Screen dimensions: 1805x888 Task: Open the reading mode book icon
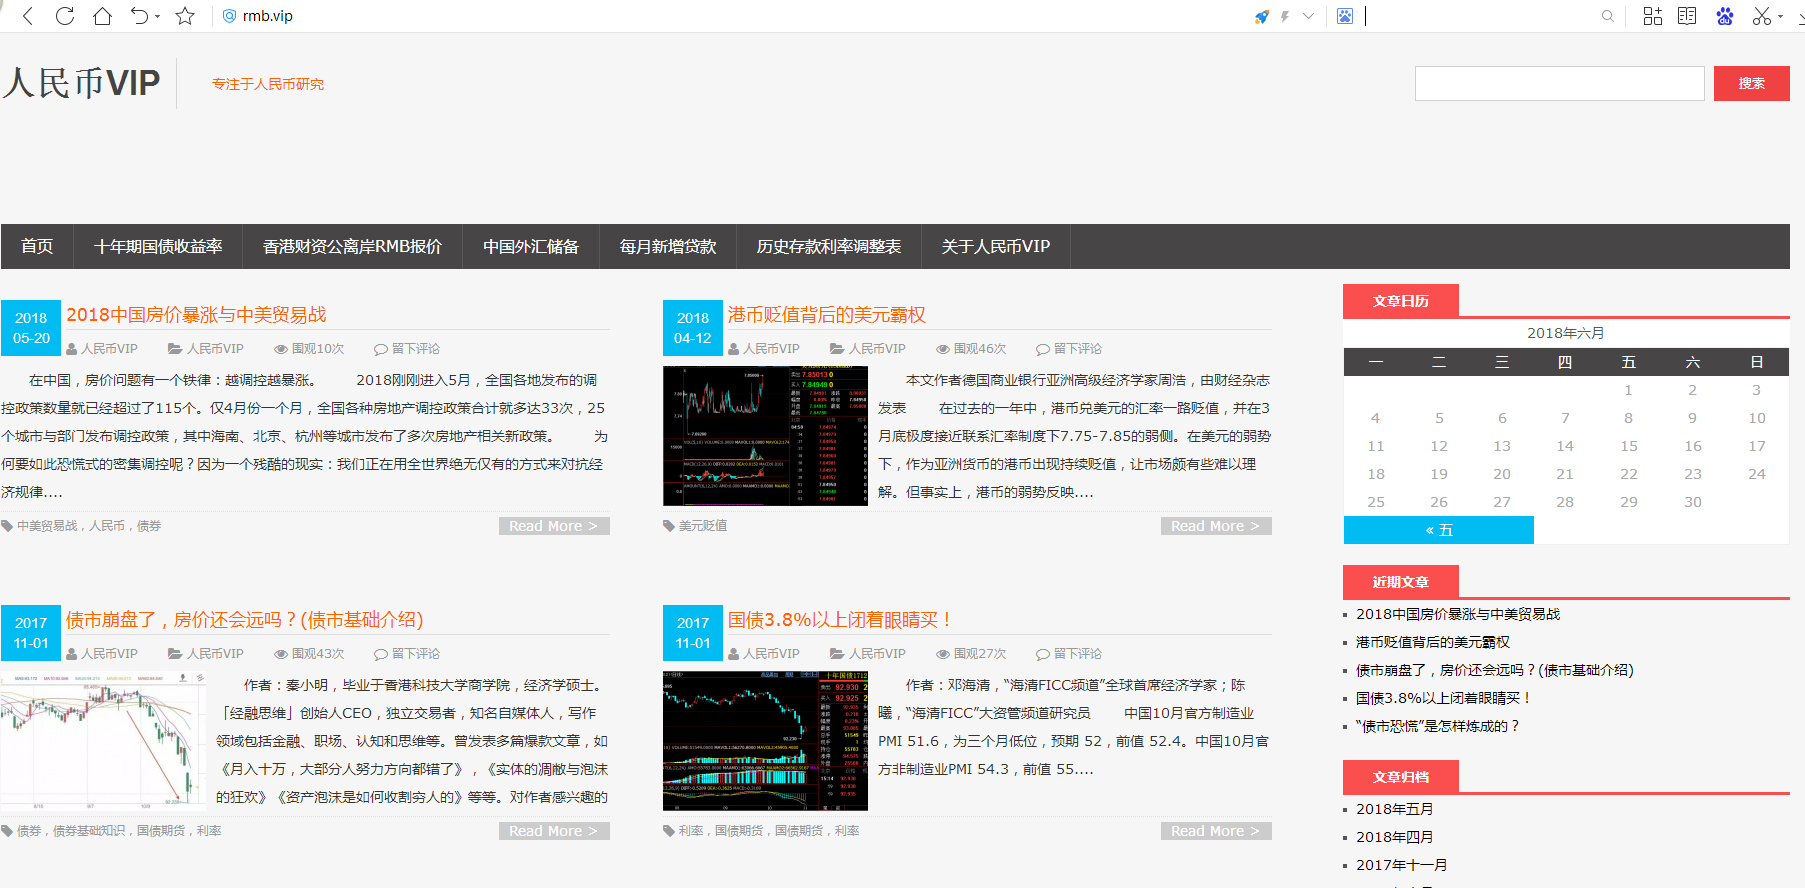point(1687,16)
